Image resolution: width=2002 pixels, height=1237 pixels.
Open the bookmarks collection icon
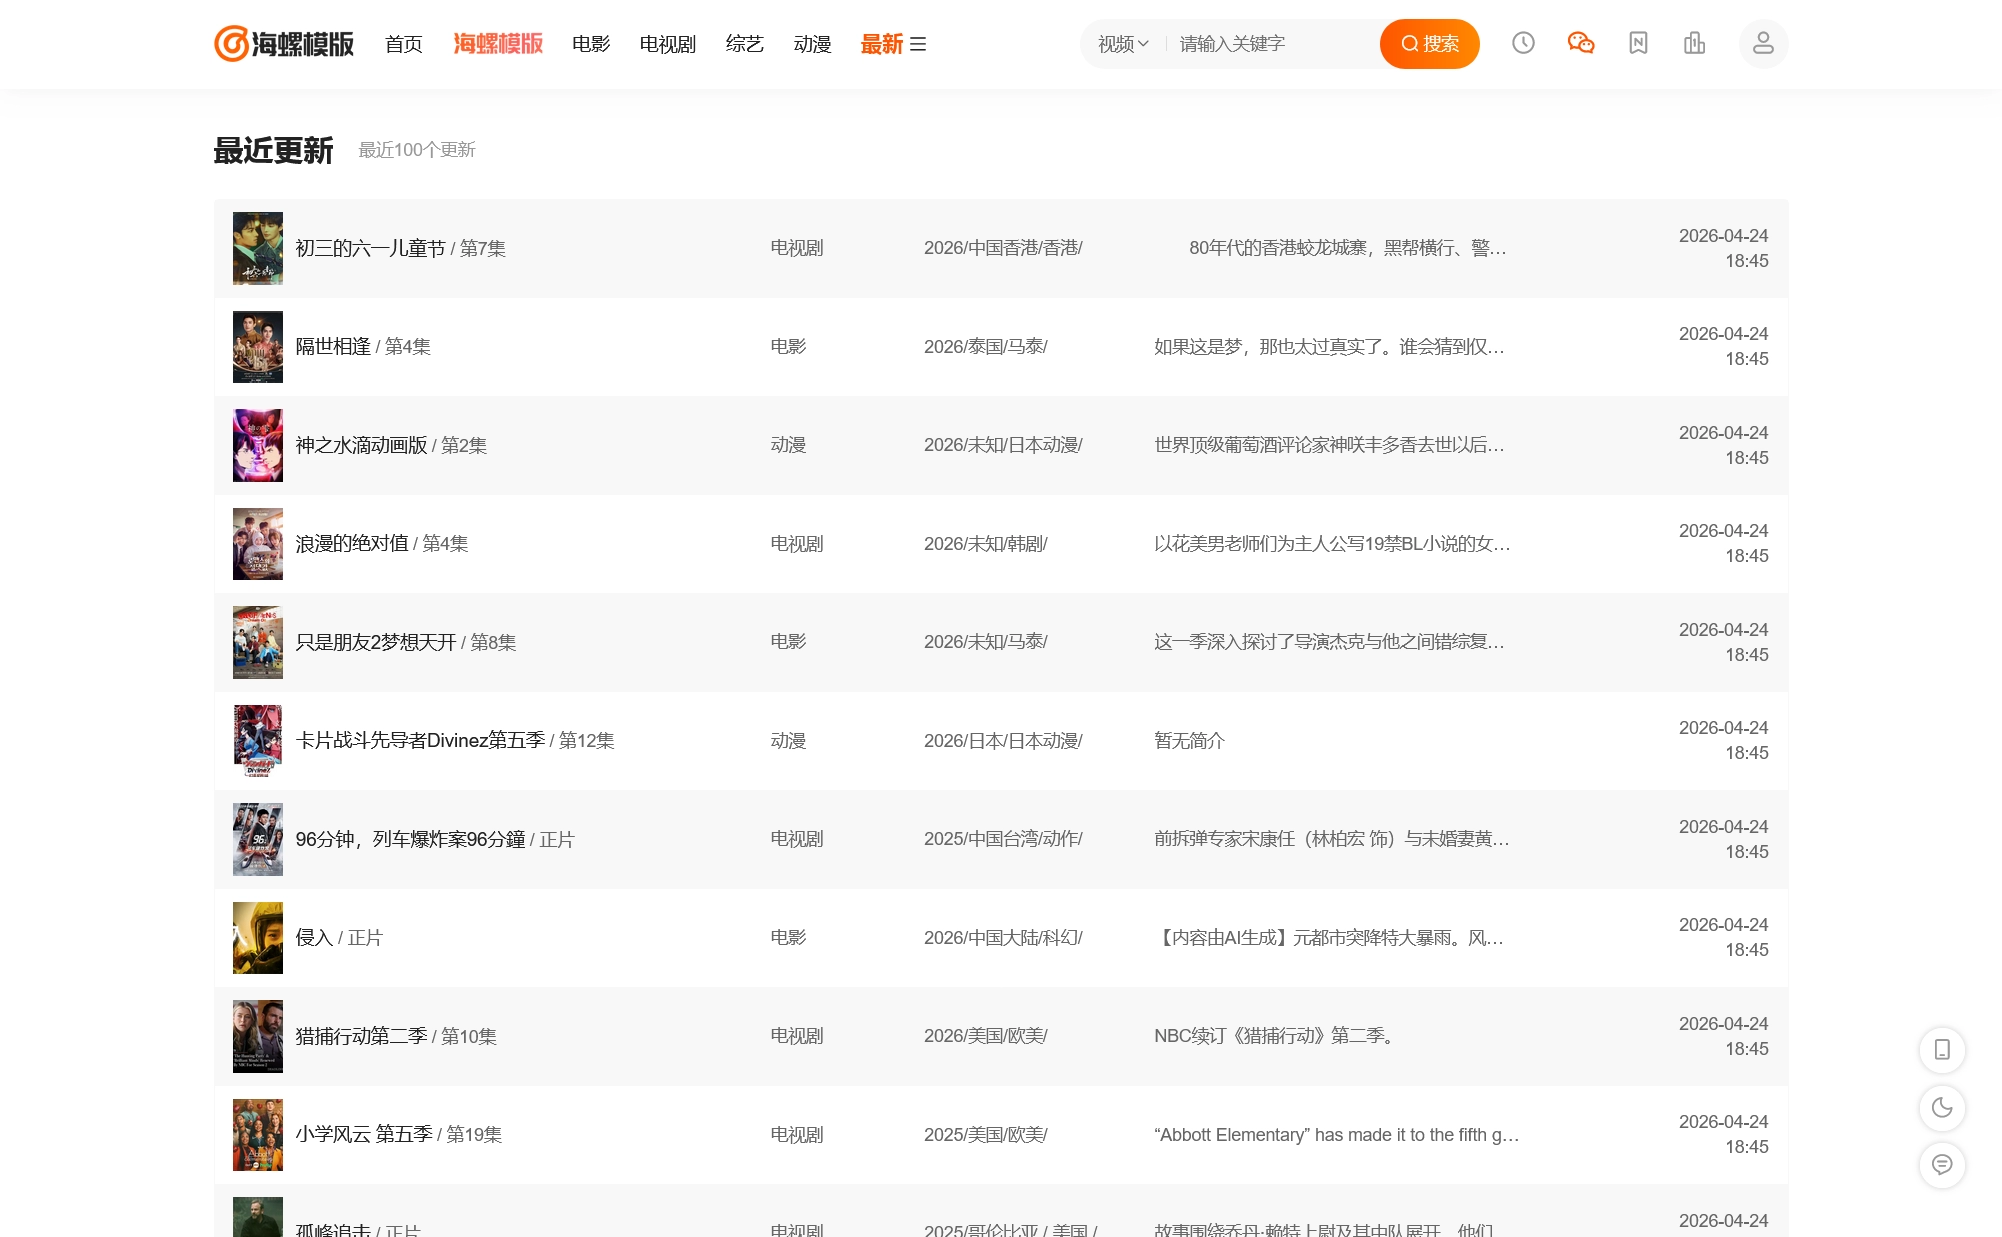1638,44
